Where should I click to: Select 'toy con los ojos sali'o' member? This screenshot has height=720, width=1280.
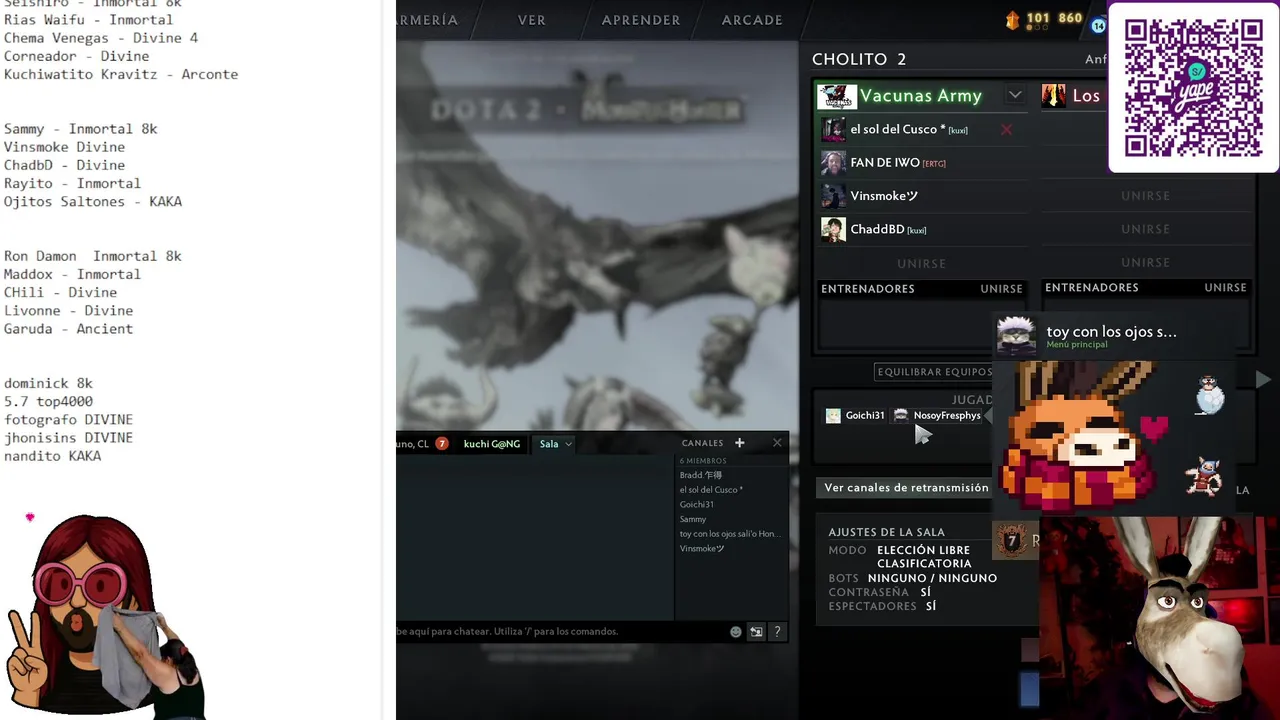730,534
